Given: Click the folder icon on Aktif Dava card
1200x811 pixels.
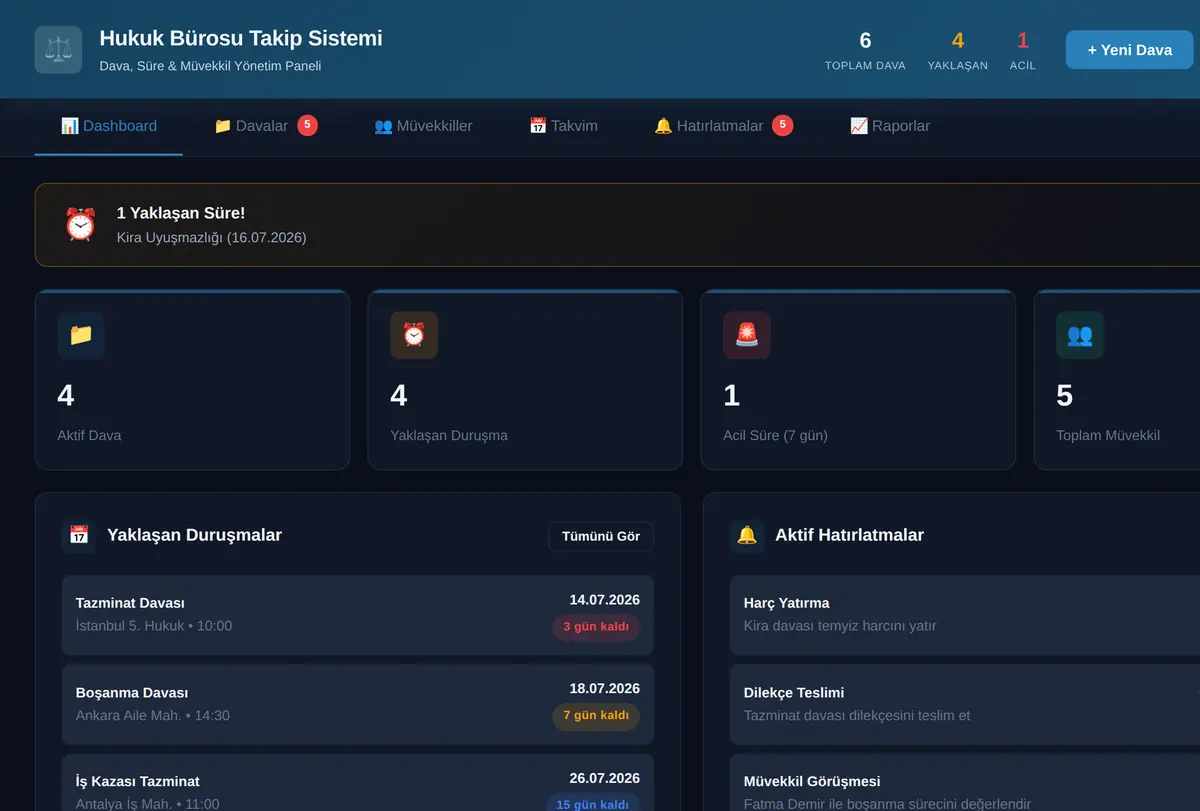Looking at the screenshot, I should (81, 335).
